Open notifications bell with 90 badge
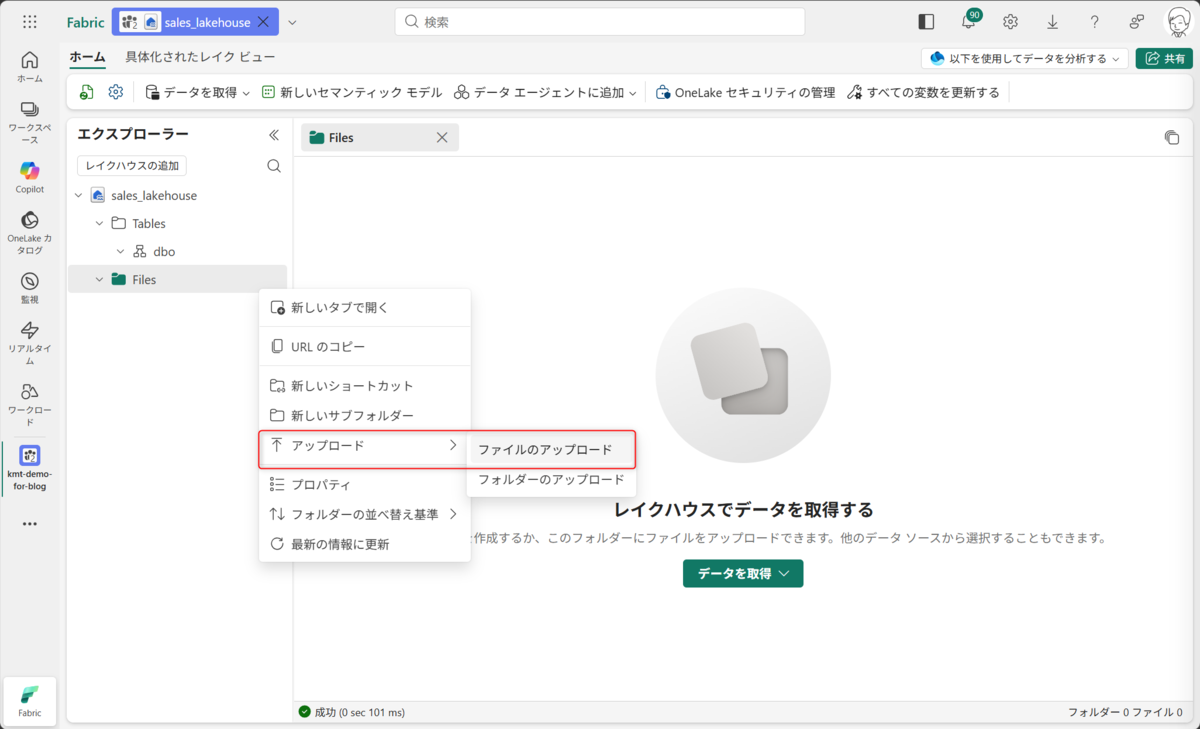The width and height of the screenshot is (1200, 729). 969,22
